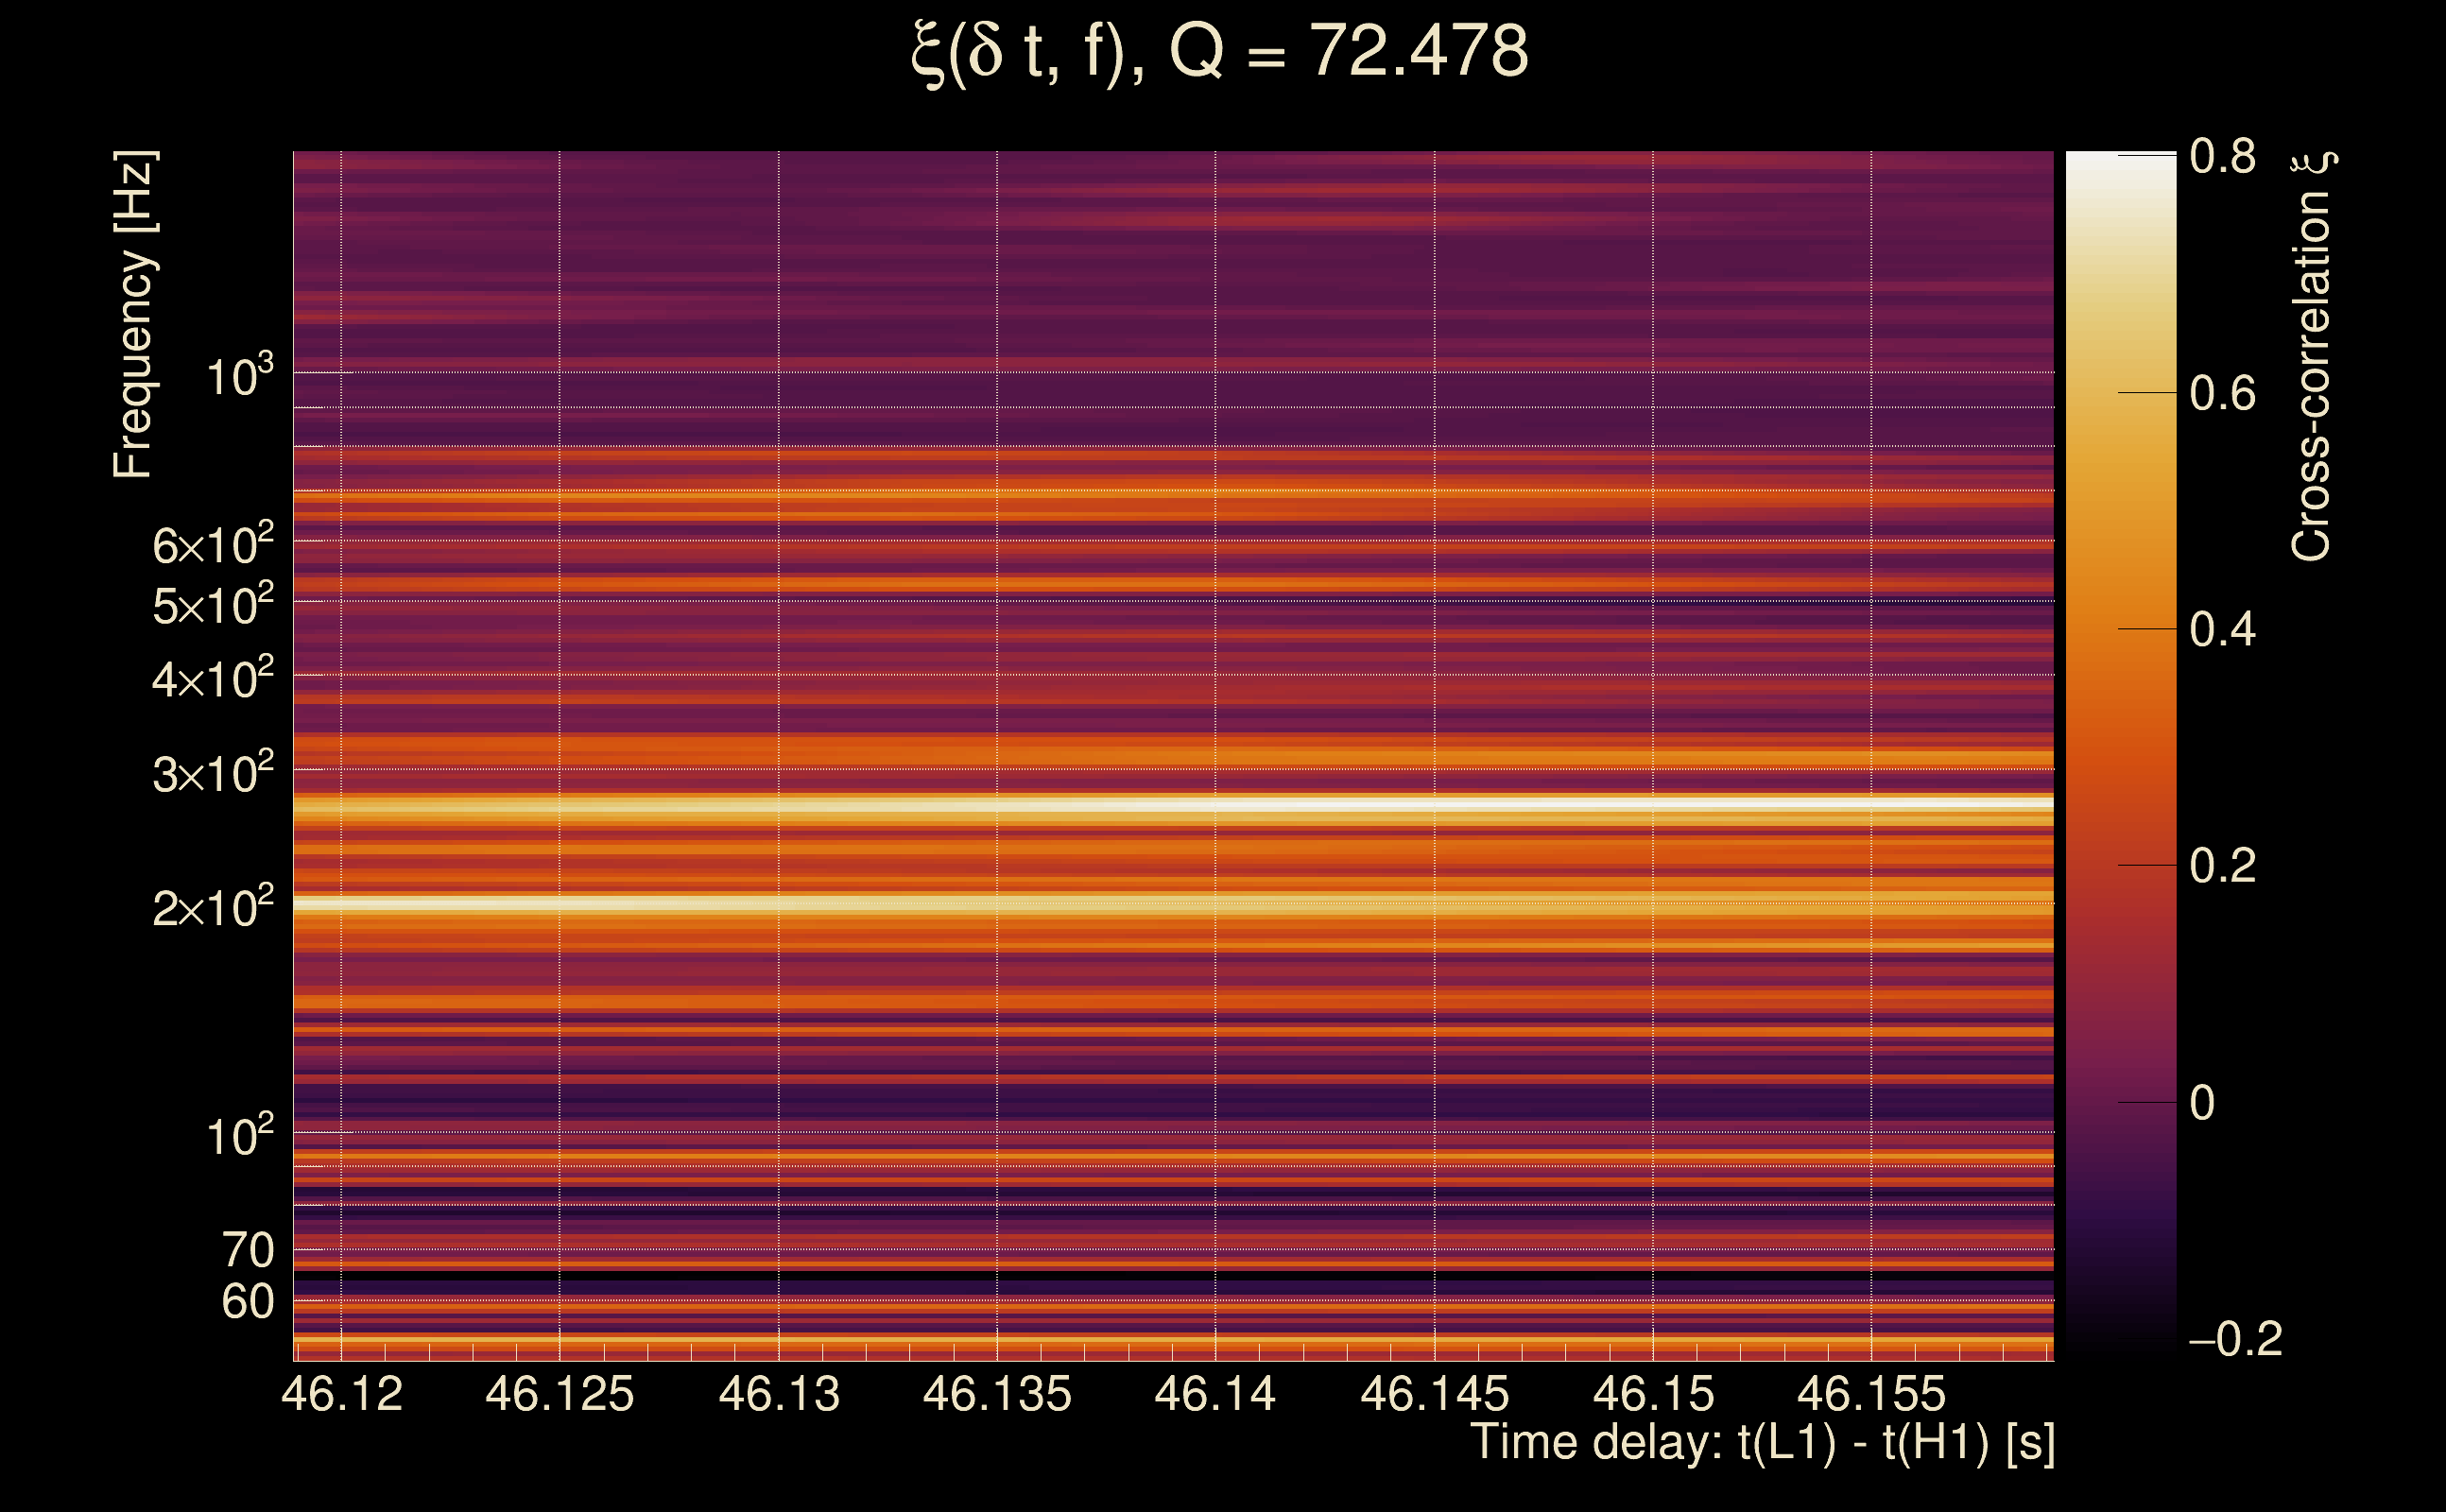Click the 46.125 time delay tick label
This screenshot has width=2446, height=1512.
tap(560, 1394)
